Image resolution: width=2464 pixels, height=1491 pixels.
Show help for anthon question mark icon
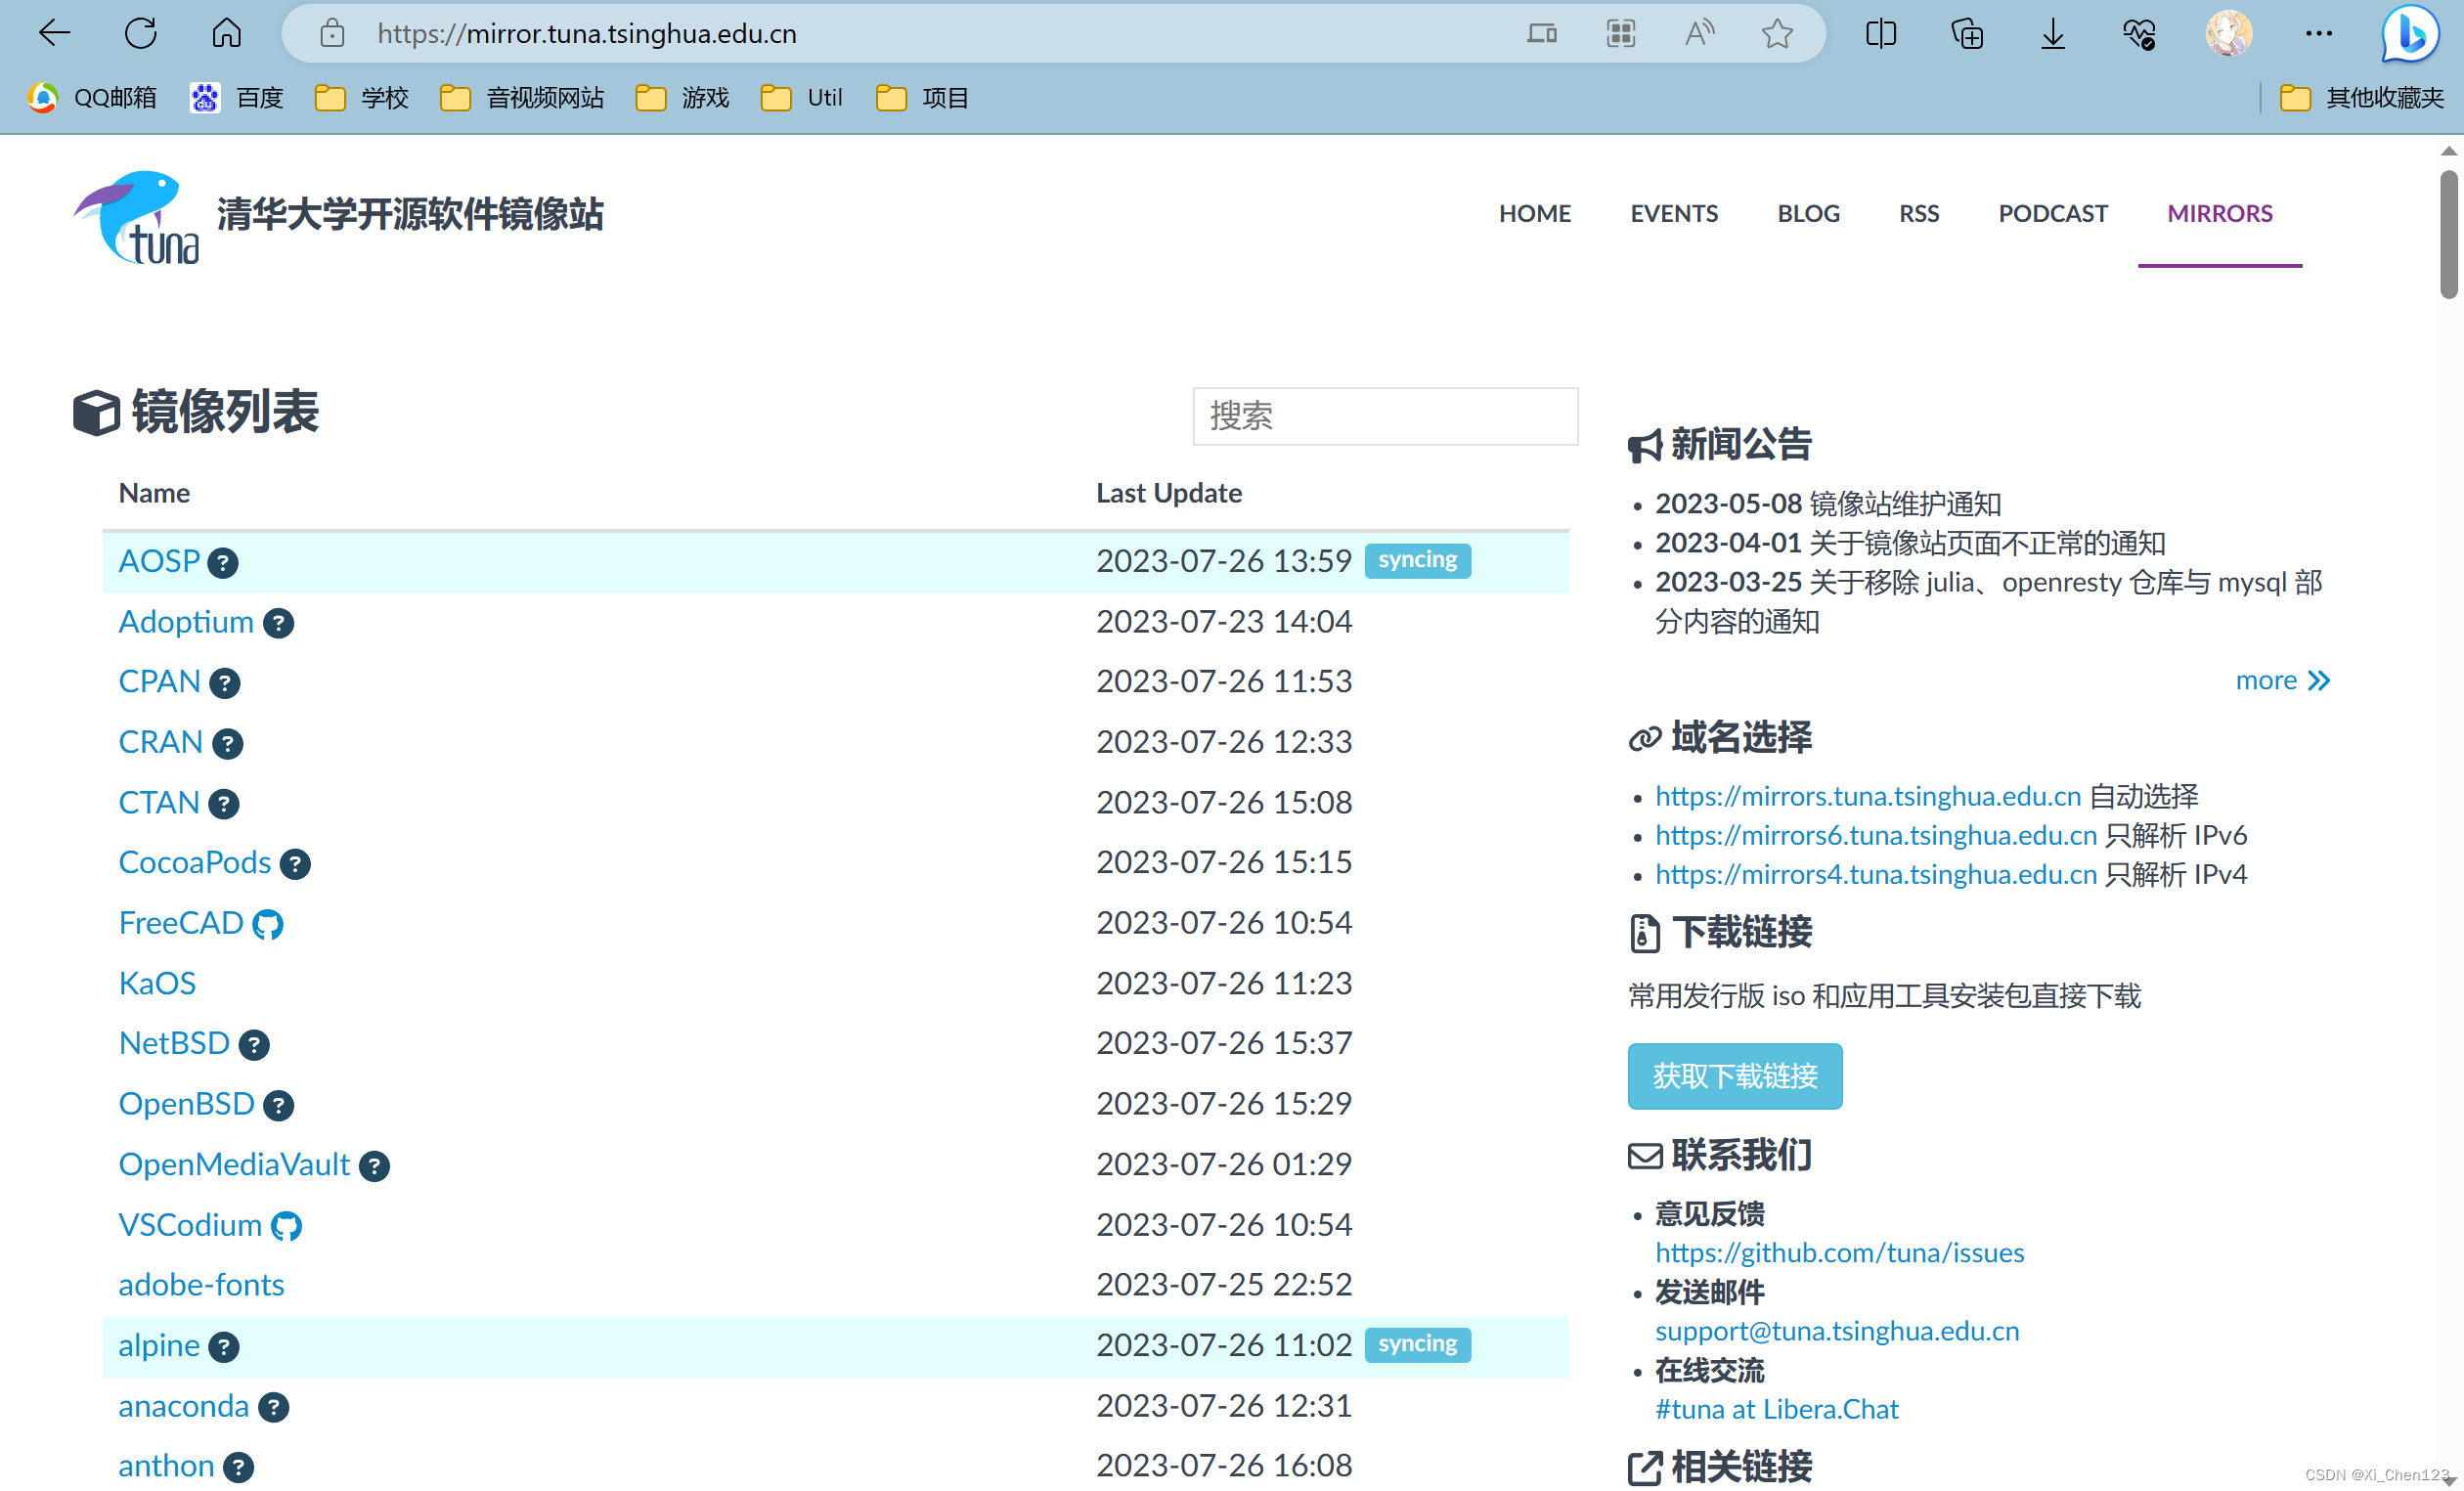point(238,1468)
